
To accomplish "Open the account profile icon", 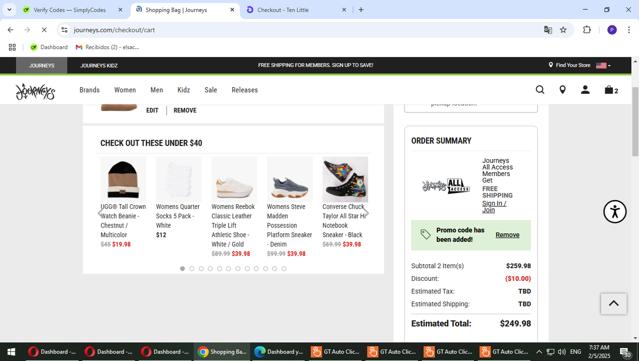I will [x=585, y=90].
